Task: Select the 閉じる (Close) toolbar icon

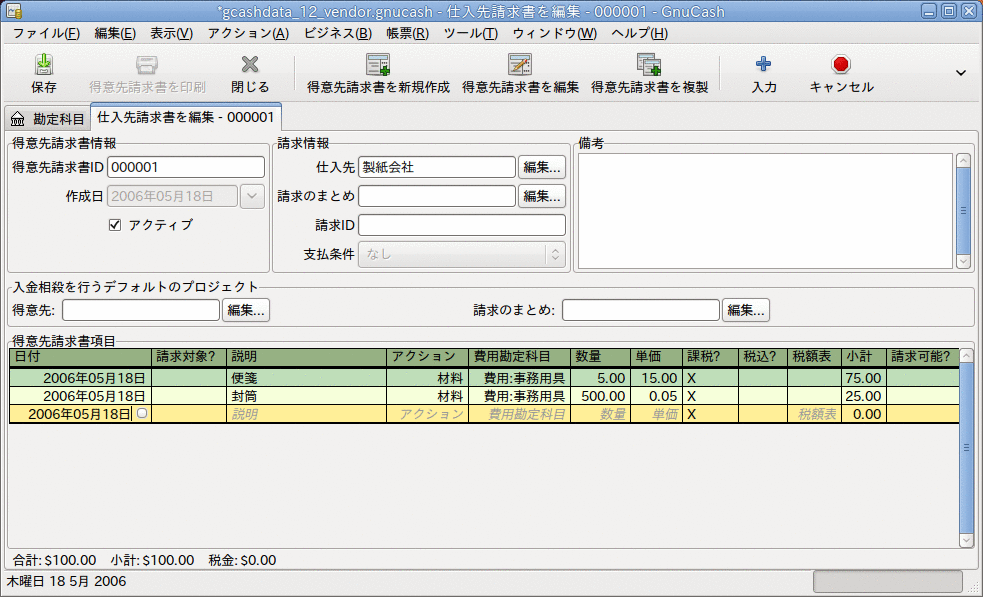Action: [248, 70]
